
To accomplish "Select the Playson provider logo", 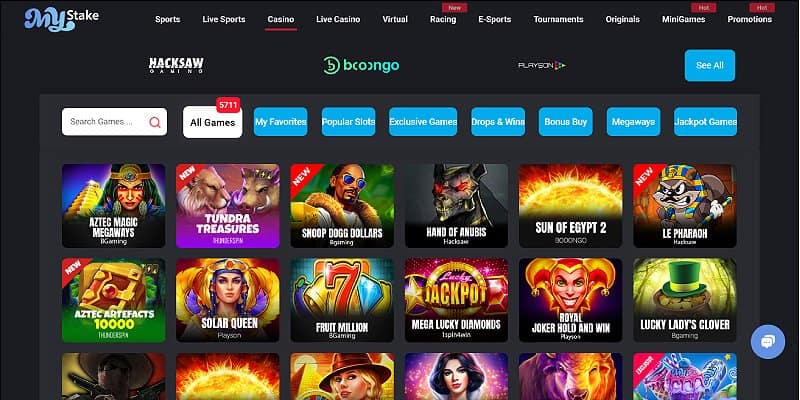I will 542,65.
